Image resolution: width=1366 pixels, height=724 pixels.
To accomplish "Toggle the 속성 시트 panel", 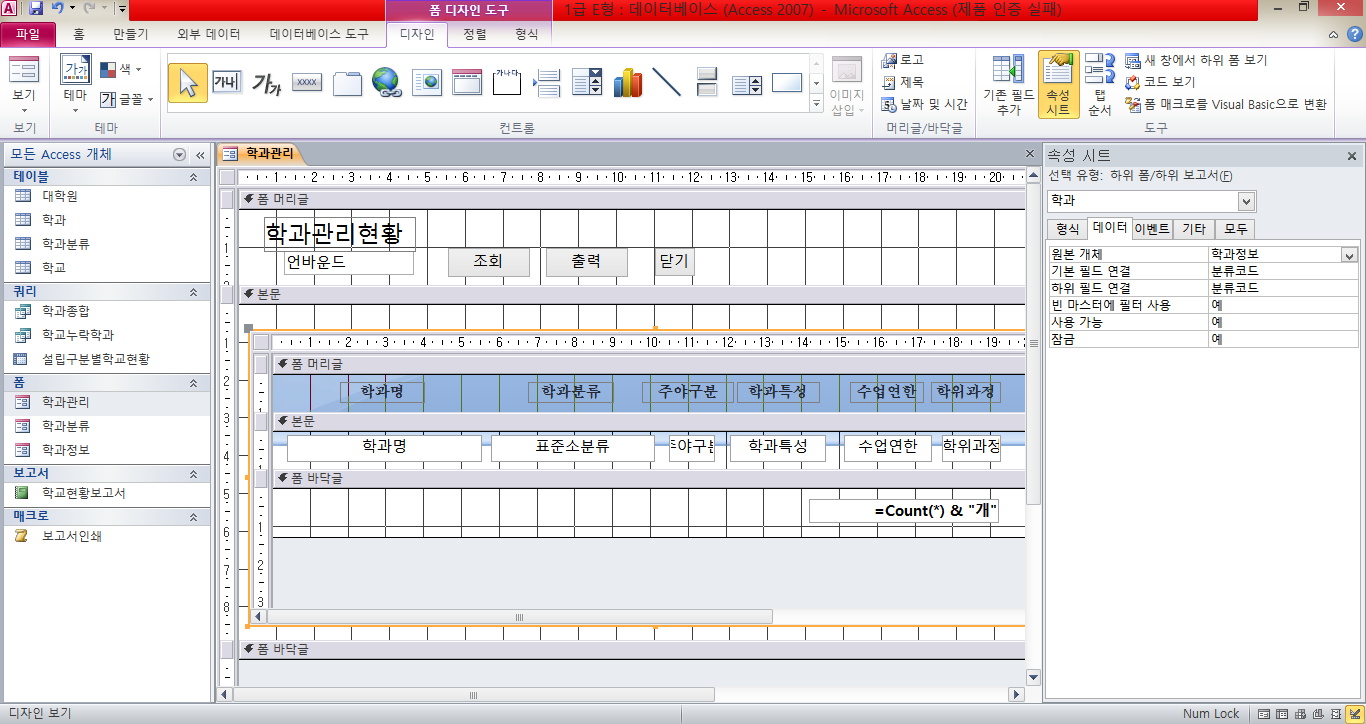I will [1058, 85].
